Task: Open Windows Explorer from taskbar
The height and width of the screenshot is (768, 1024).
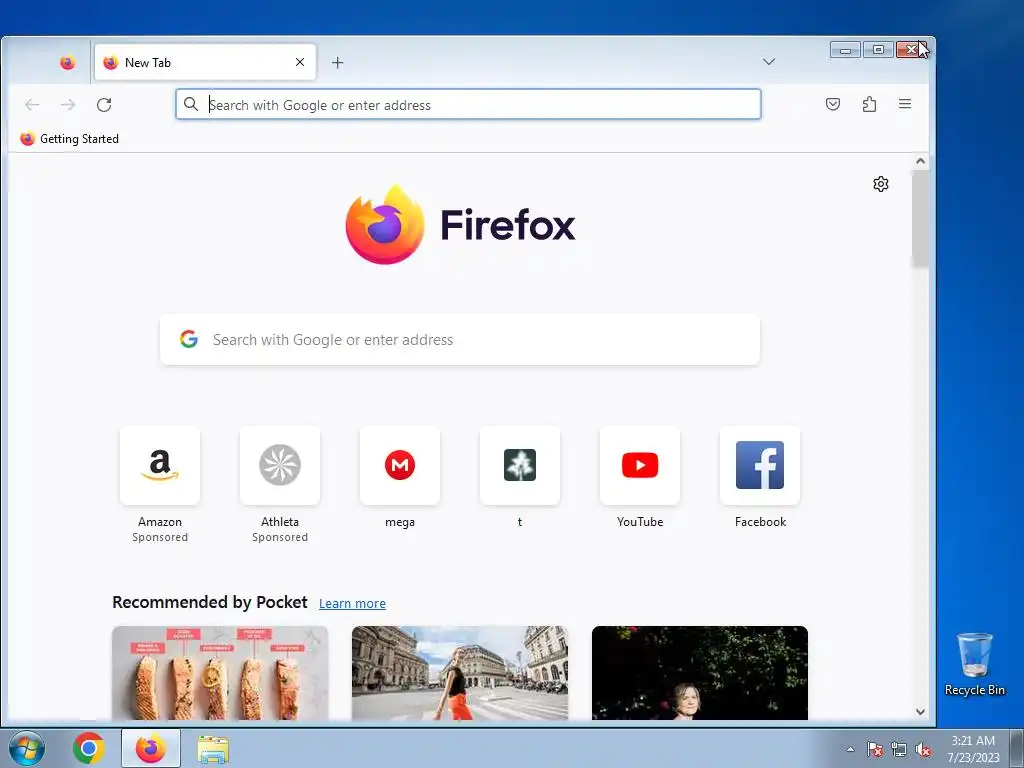Action: pyautogui.click(x=213, y=749)
